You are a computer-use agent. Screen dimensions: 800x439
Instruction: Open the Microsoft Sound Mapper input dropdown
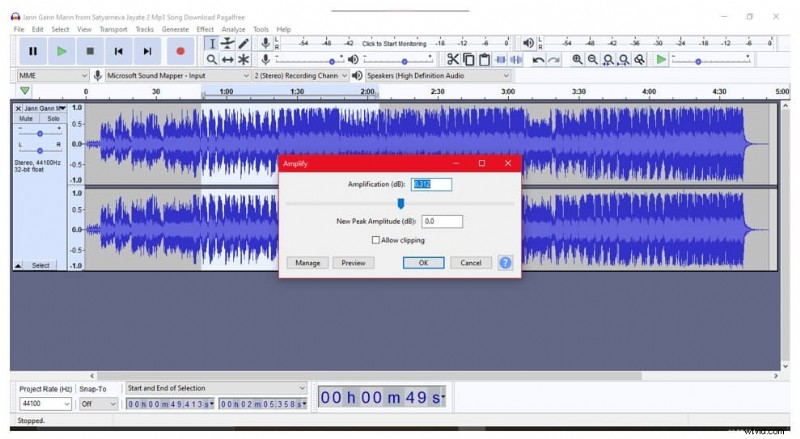click(x=178, y=76)
